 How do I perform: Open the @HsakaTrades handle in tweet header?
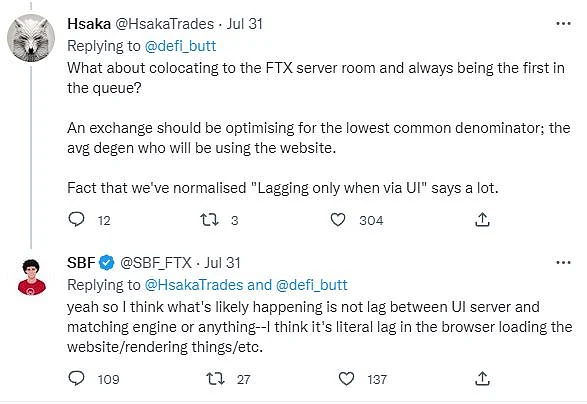click(x=164, y=24)
